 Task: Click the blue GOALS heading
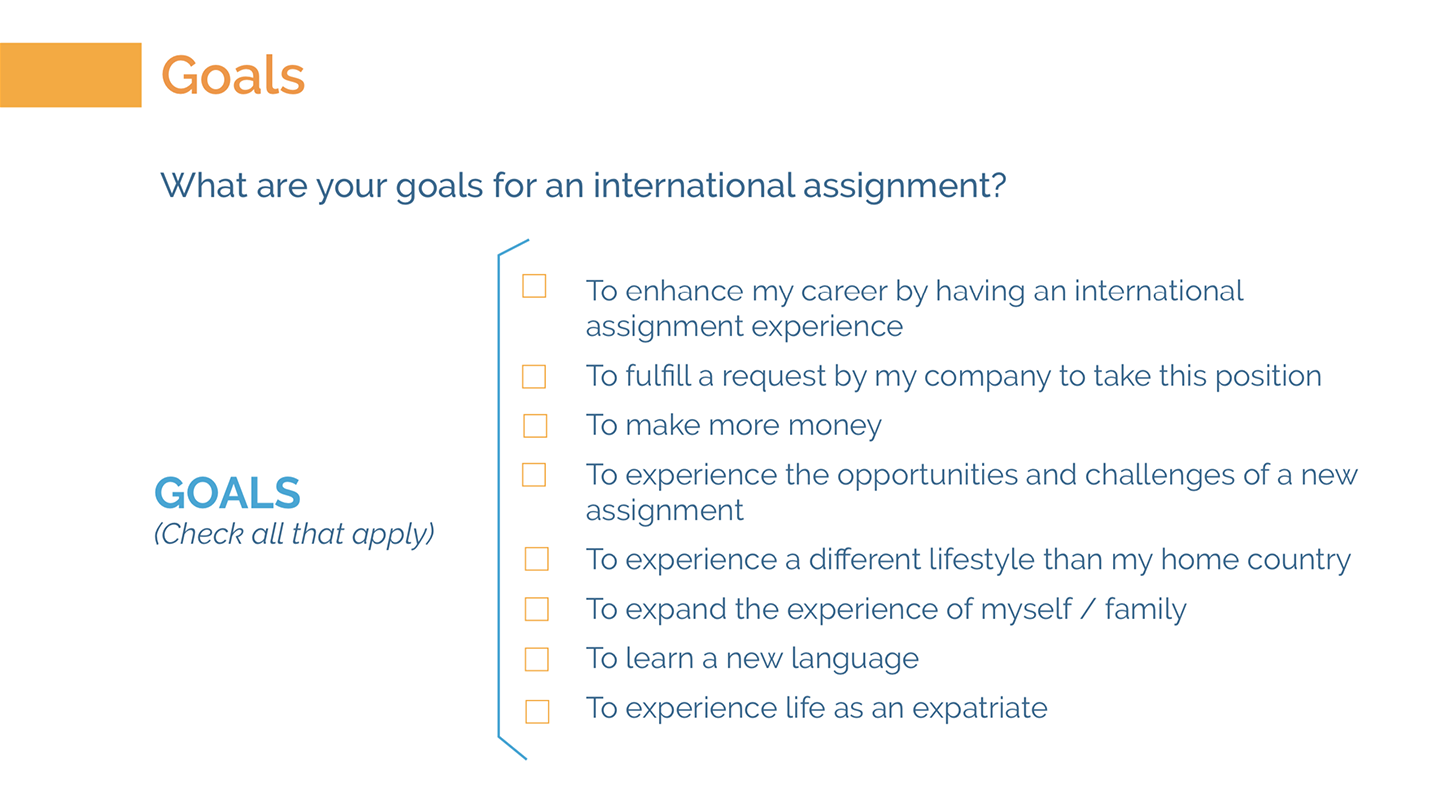coord(227,493)
